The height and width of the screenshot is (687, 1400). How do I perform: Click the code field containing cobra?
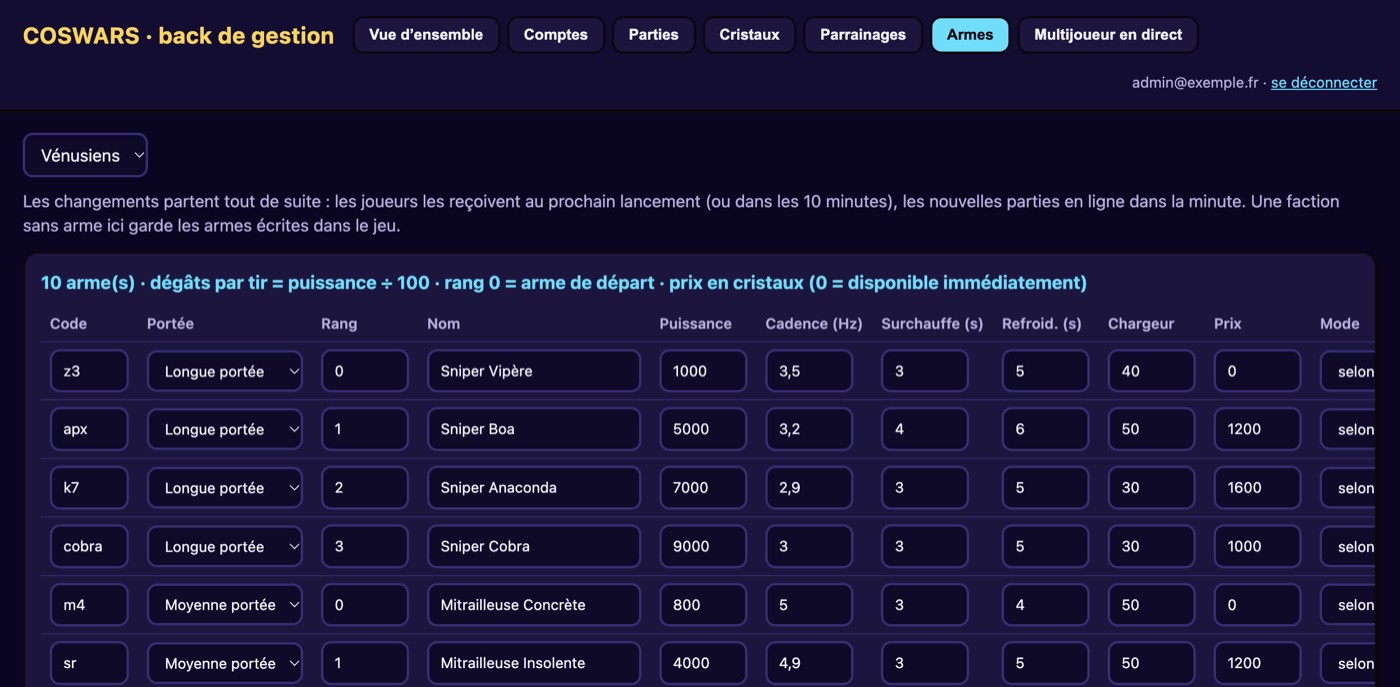[x=89, y=546]
